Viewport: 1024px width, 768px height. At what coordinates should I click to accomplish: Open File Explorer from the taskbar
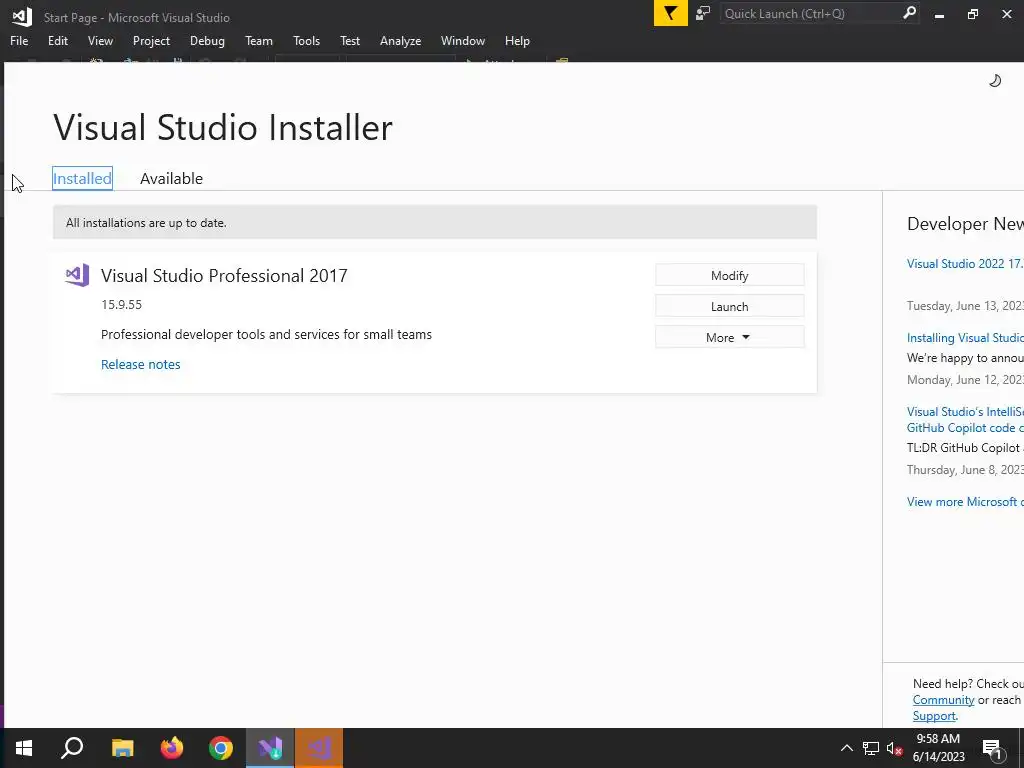tap(122, 748)
